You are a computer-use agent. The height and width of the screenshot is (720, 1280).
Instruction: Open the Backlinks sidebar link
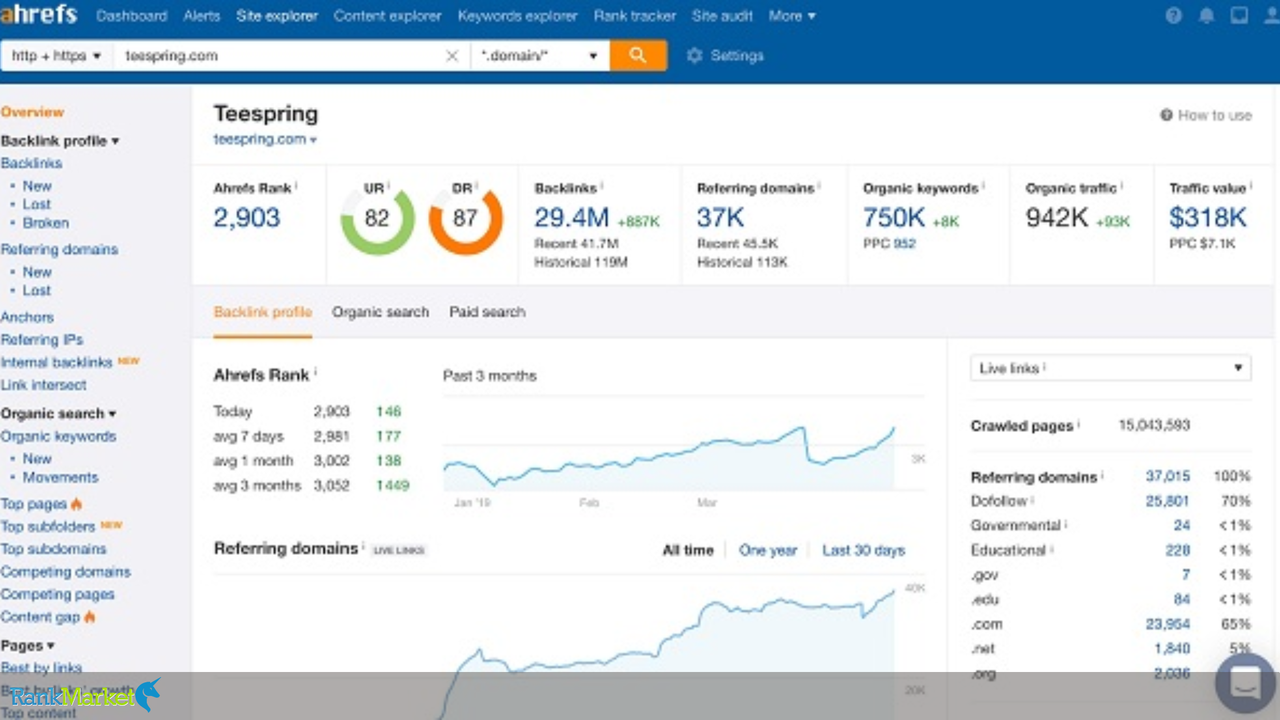[31, 163]
